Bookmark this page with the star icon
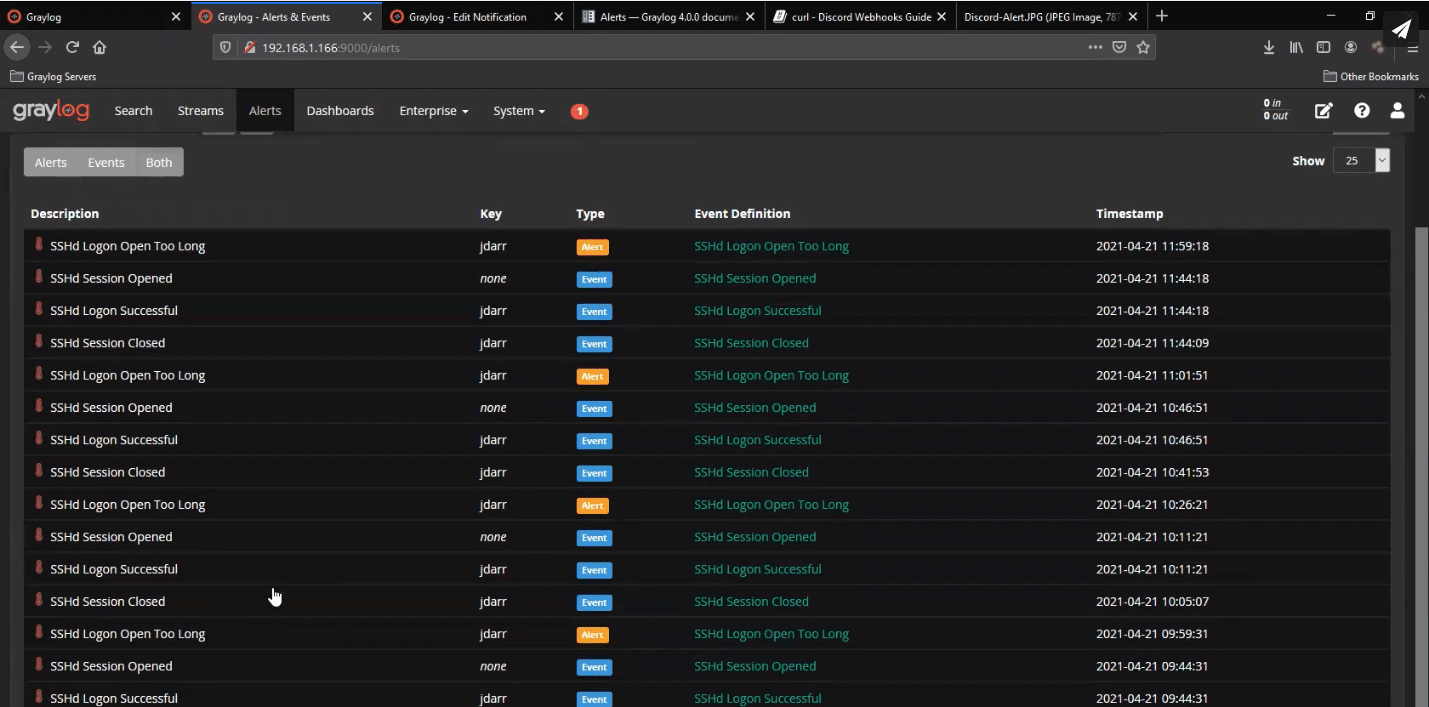 (x=1143, y=47)
